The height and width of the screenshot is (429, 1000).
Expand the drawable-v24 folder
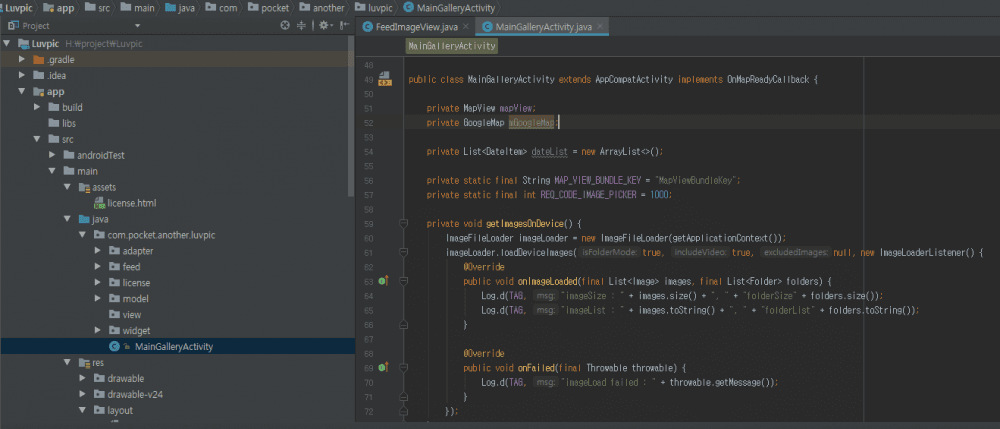pos(82,395)
